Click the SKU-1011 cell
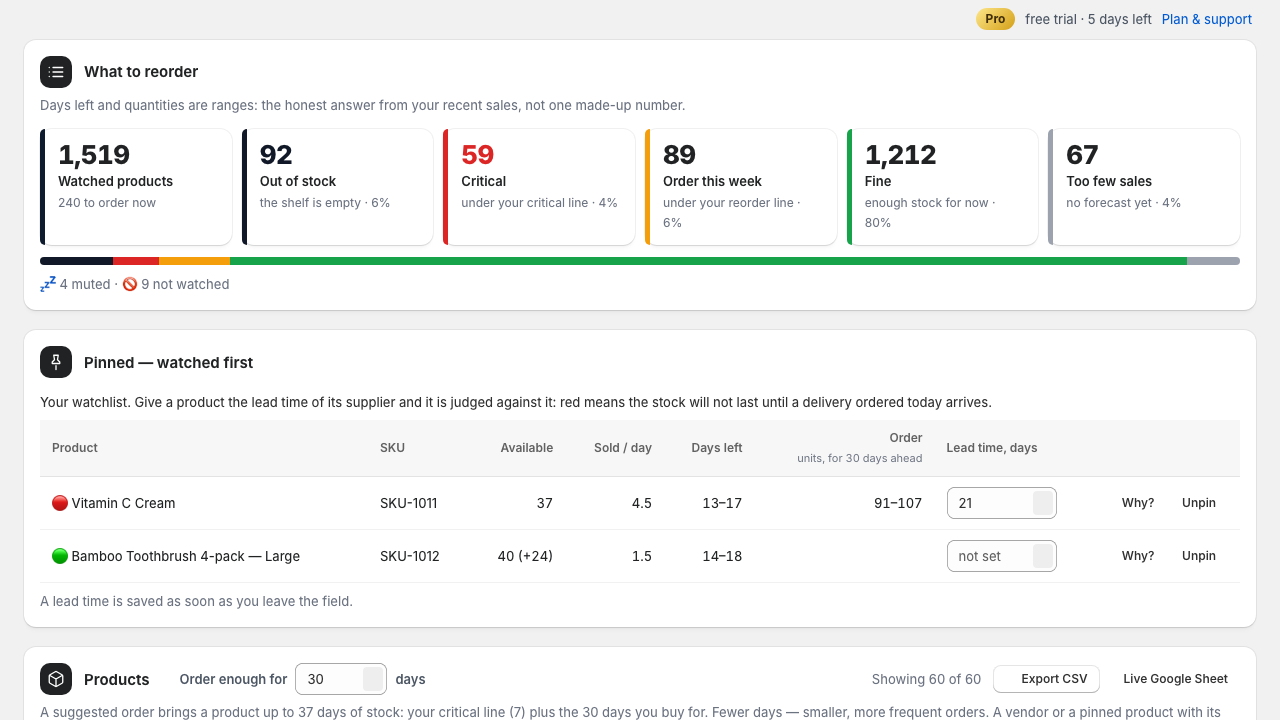 408,503
